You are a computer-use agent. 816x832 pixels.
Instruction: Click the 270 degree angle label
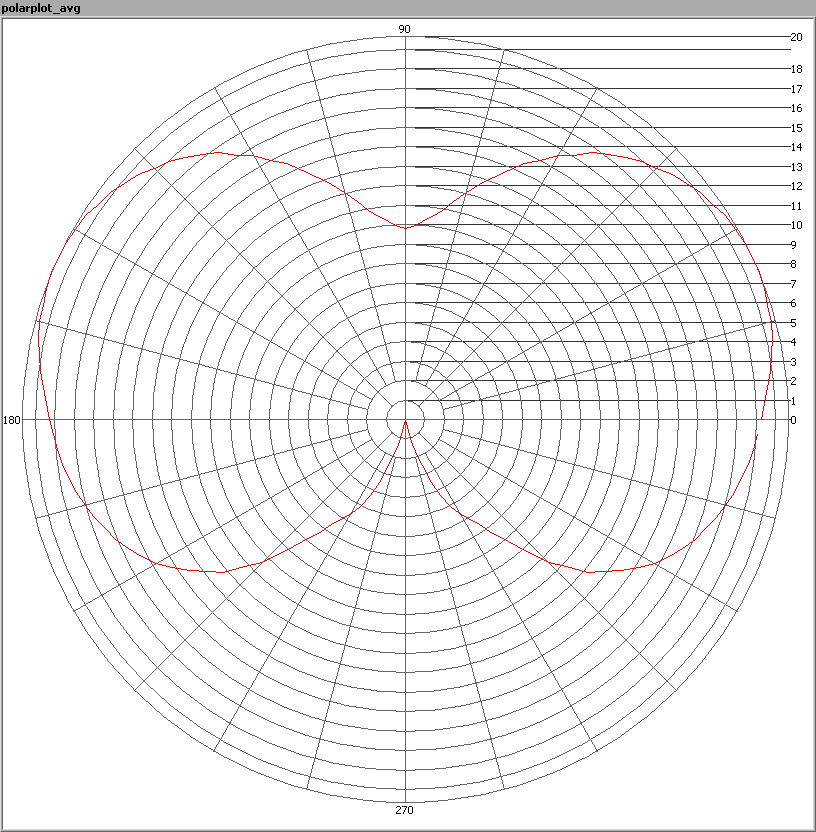point(405,810)
